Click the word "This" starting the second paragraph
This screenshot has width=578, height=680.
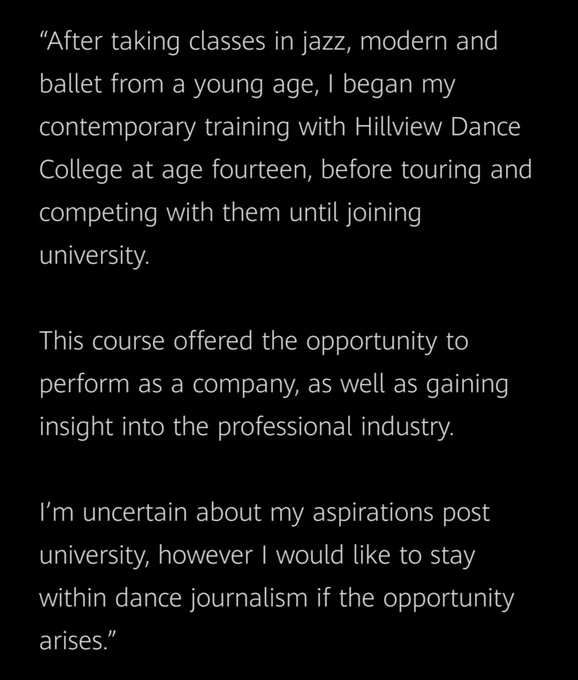click(61, 340)
